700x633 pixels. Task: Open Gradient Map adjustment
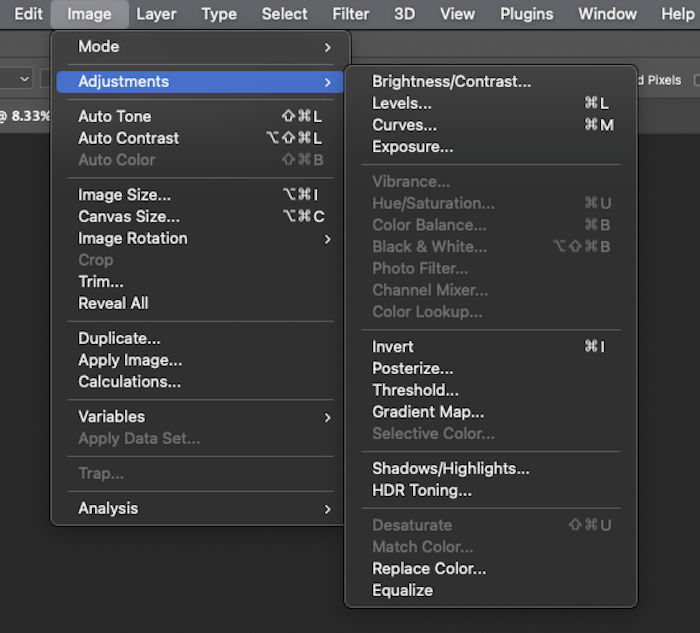[x=491, y=412]
